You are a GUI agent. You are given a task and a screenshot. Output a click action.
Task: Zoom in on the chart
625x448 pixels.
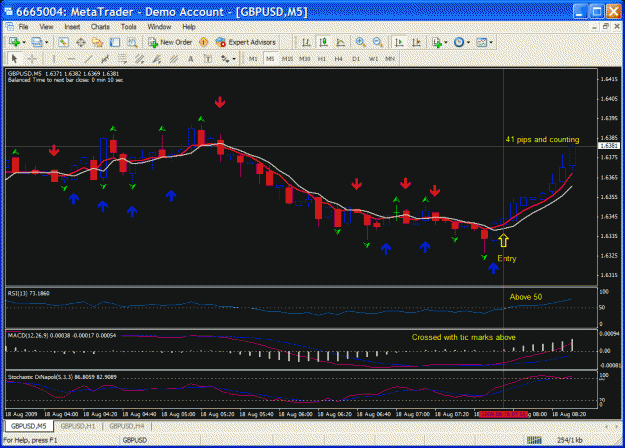[360, 42]
